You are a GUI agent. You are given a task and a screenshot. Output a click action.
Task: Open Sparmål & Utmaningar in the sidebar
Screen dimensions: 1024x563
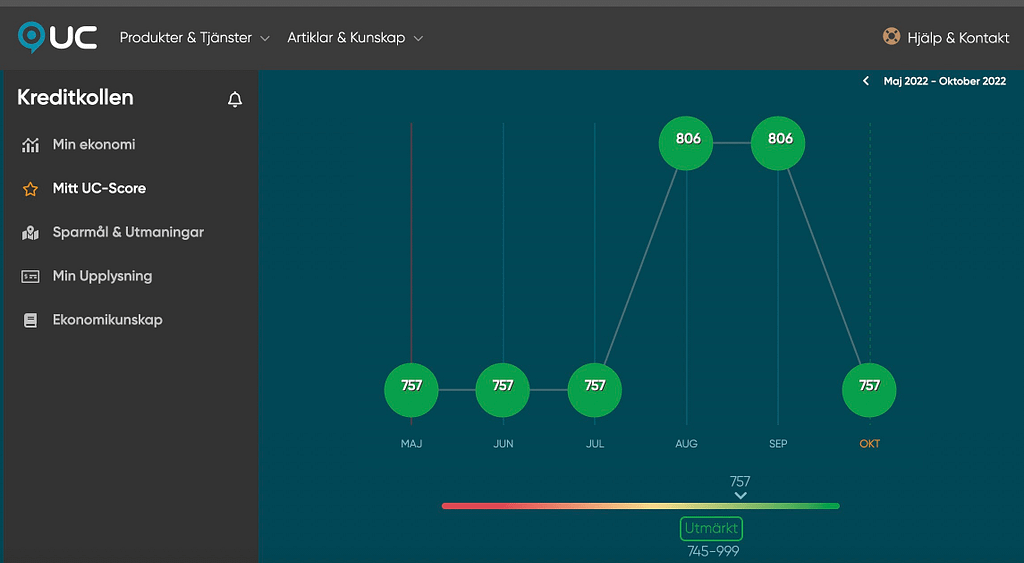click(128, 233)
